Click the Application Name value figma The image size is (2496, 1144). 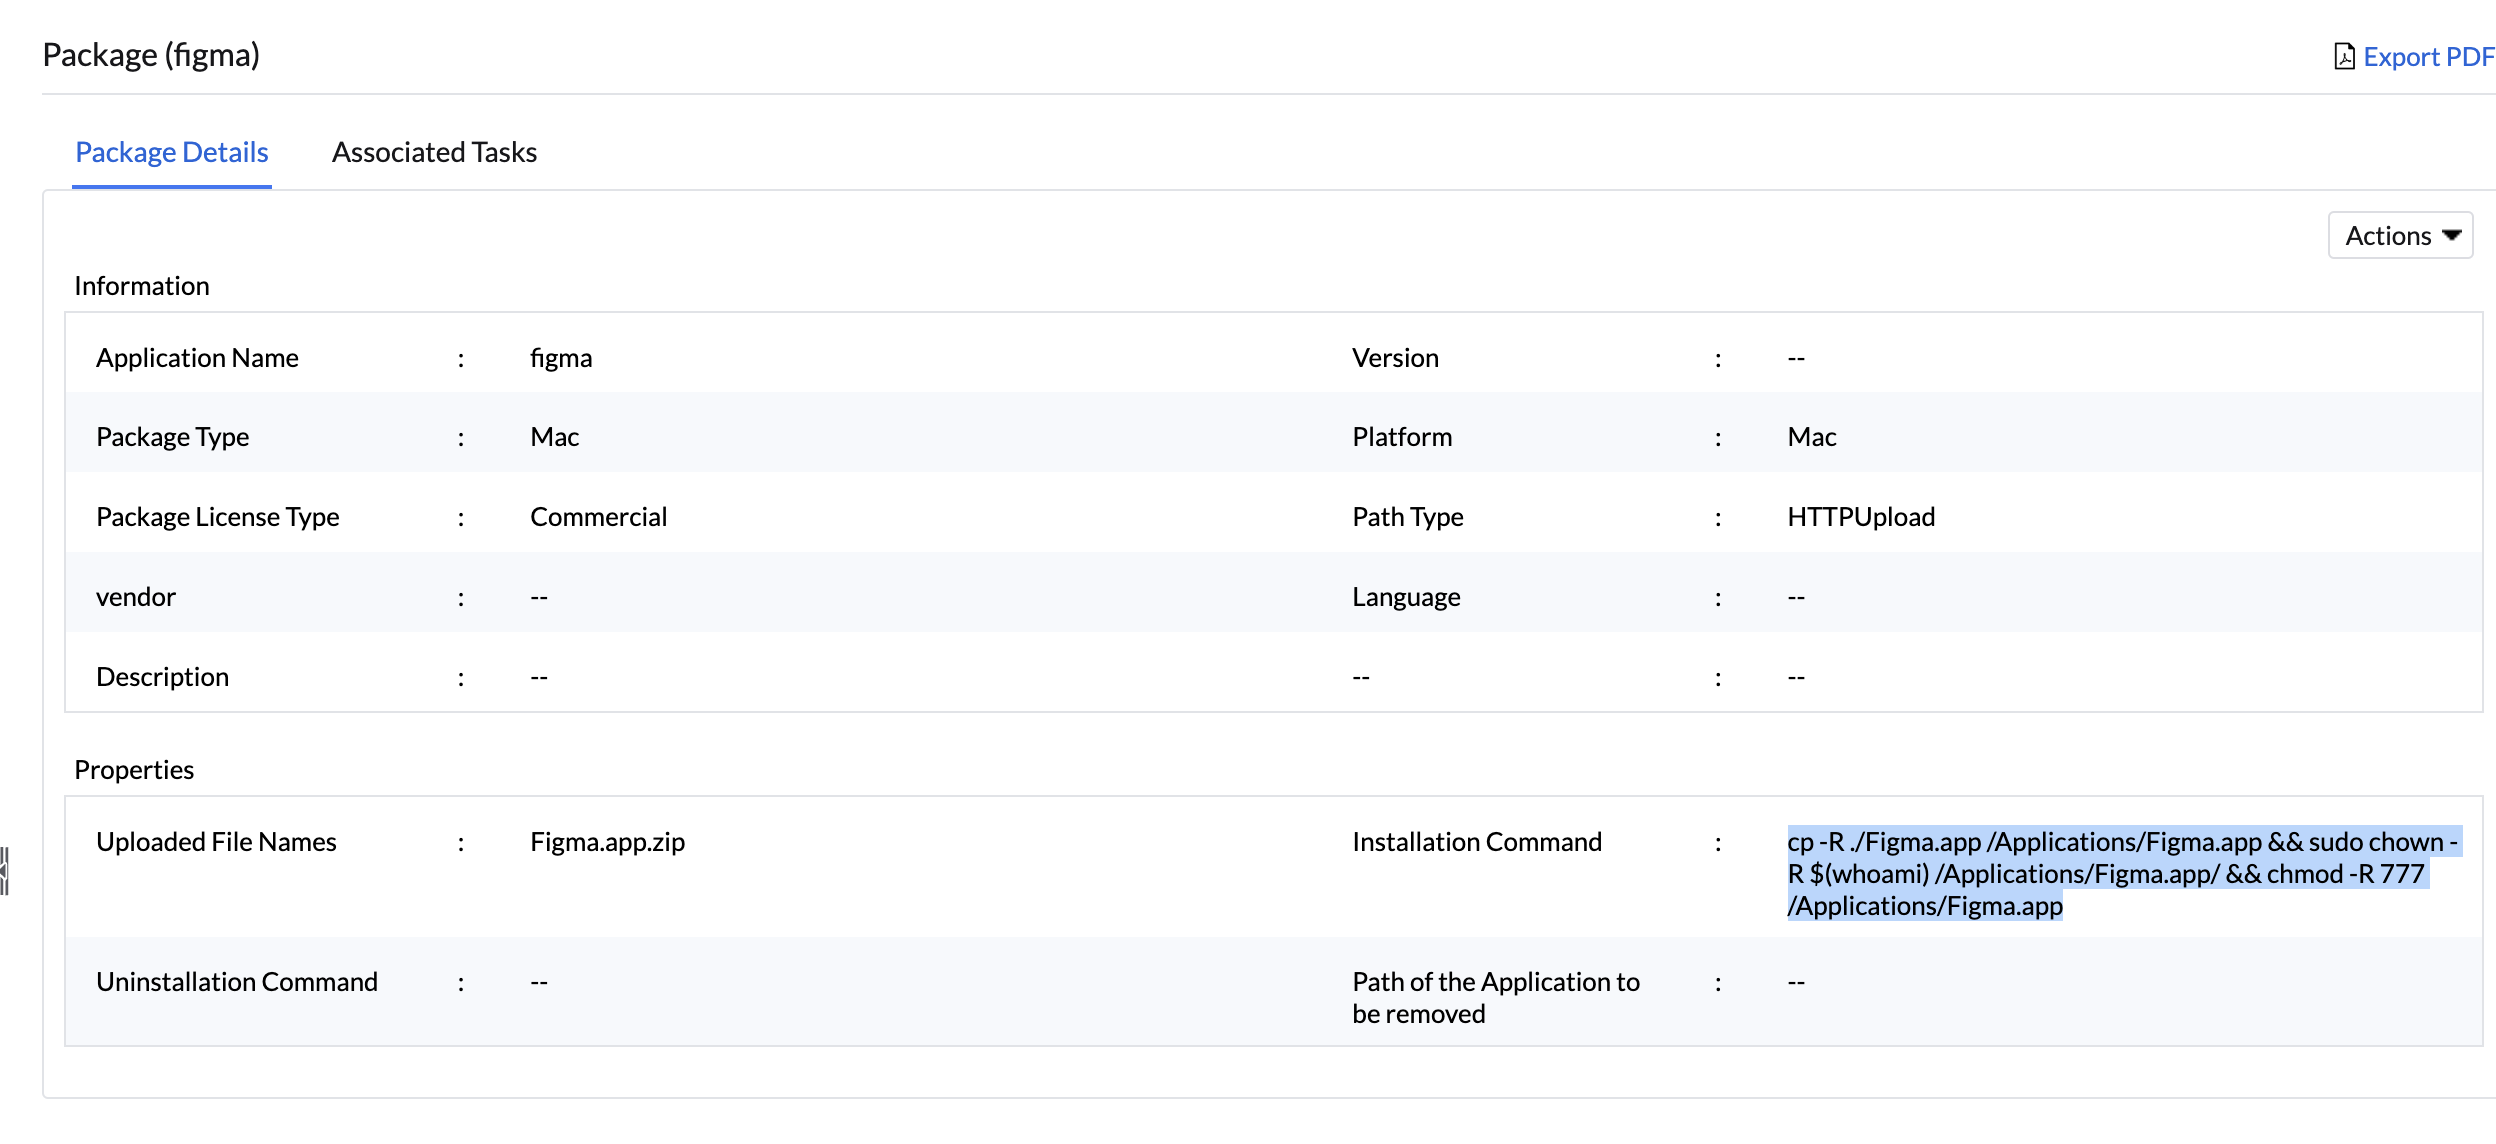pos(561,358)
